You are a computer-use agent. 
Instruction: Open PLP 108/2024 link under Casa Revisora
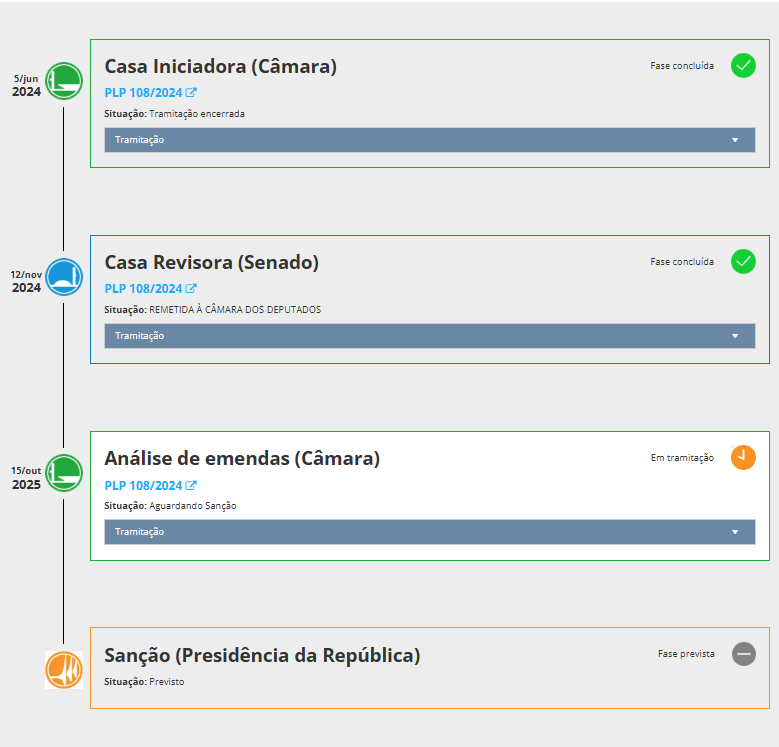[150, 289]
